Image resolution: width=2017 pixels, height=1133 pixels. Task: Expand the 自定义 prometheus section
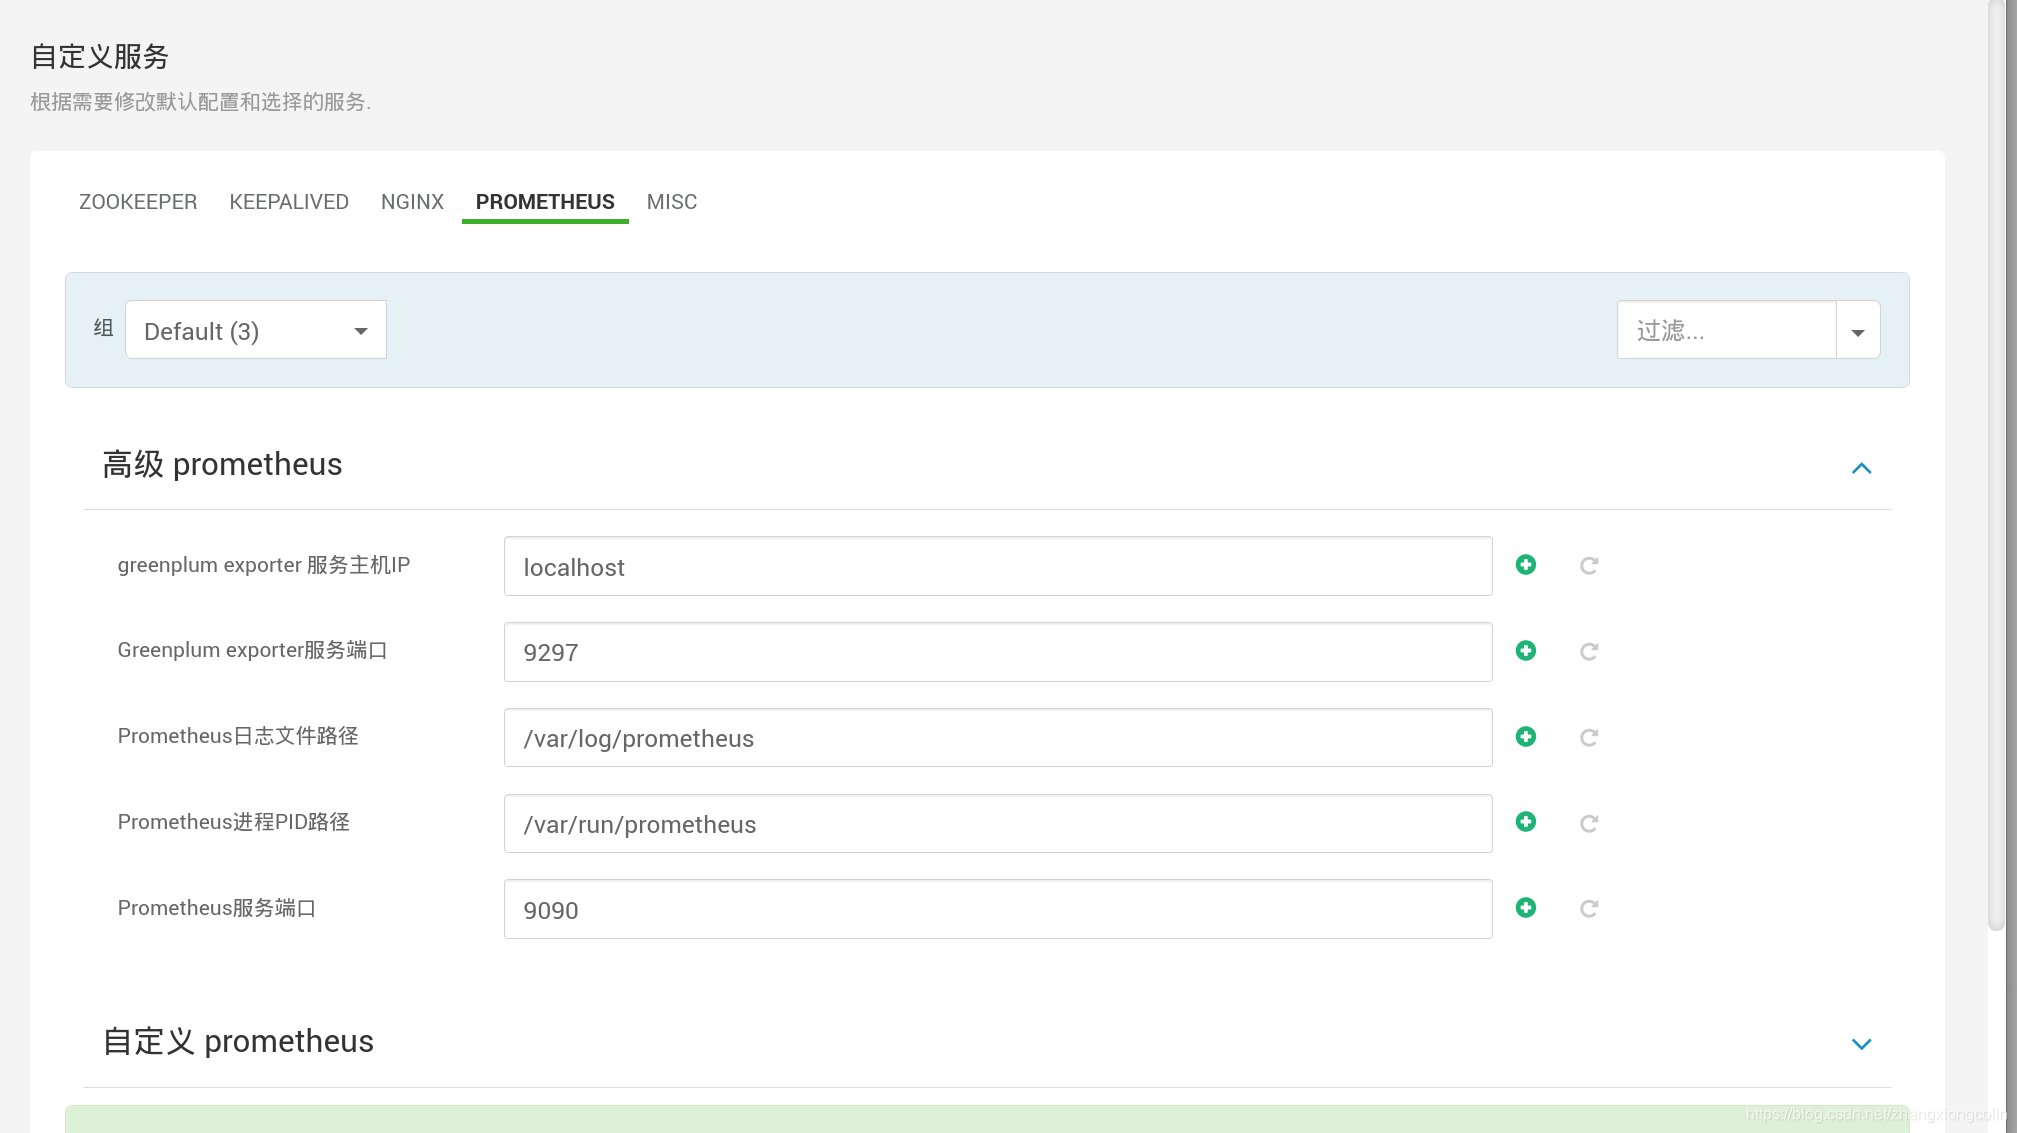point(1861,1044)
